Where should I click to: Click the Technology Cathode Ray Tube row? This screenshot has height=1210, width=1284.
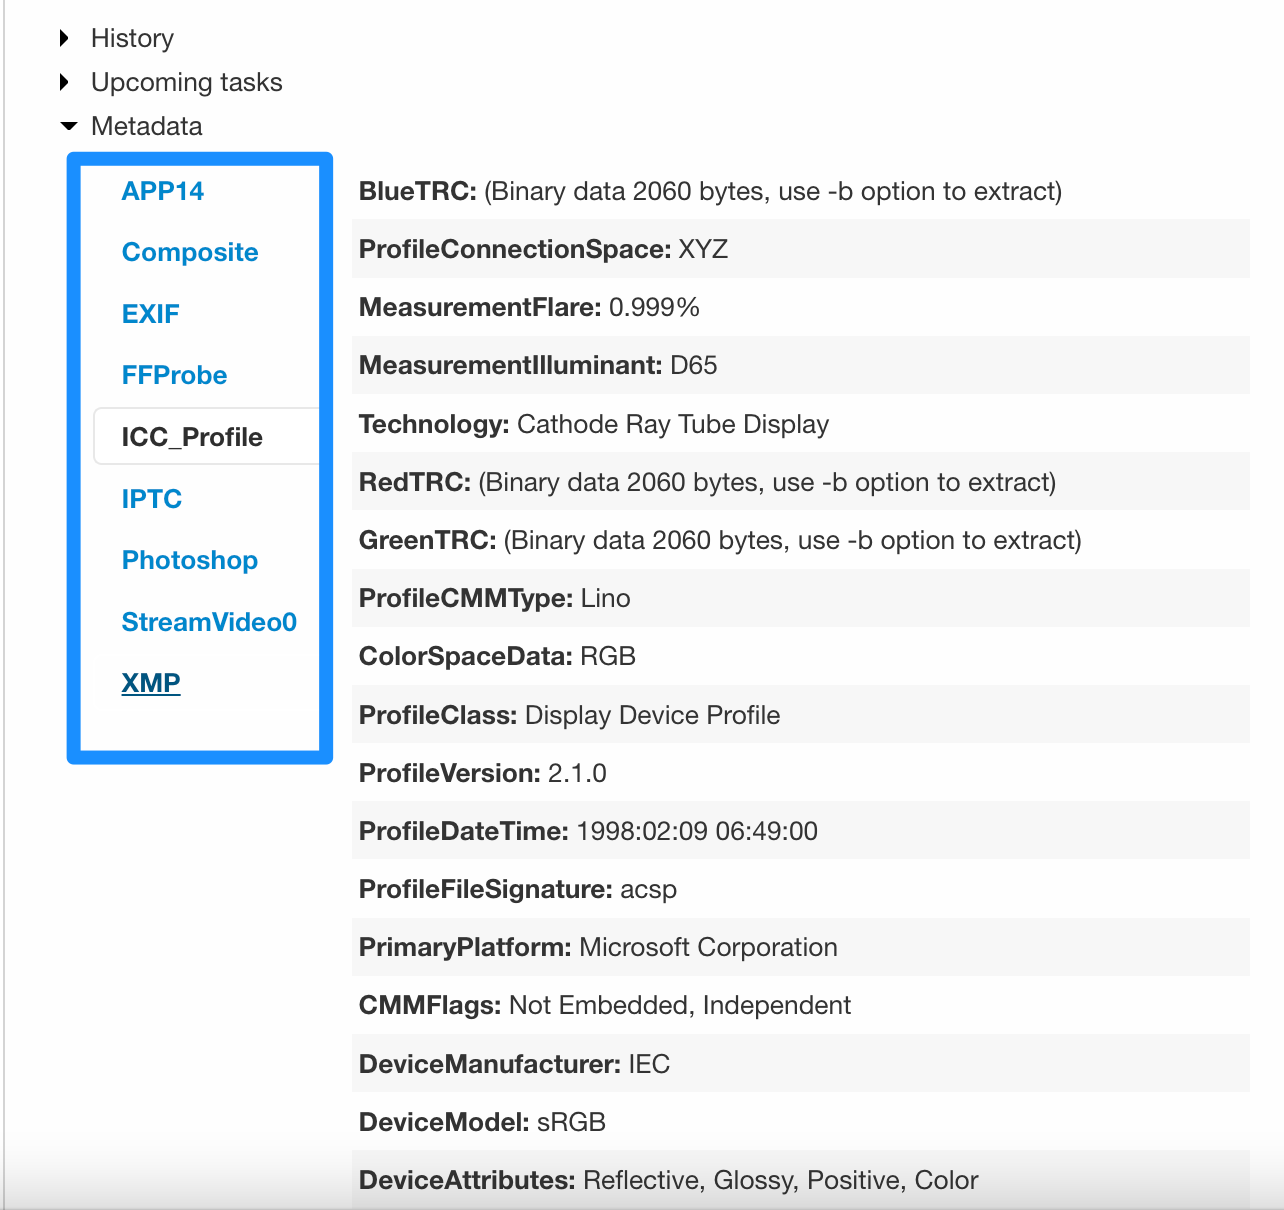coord(801,424)
